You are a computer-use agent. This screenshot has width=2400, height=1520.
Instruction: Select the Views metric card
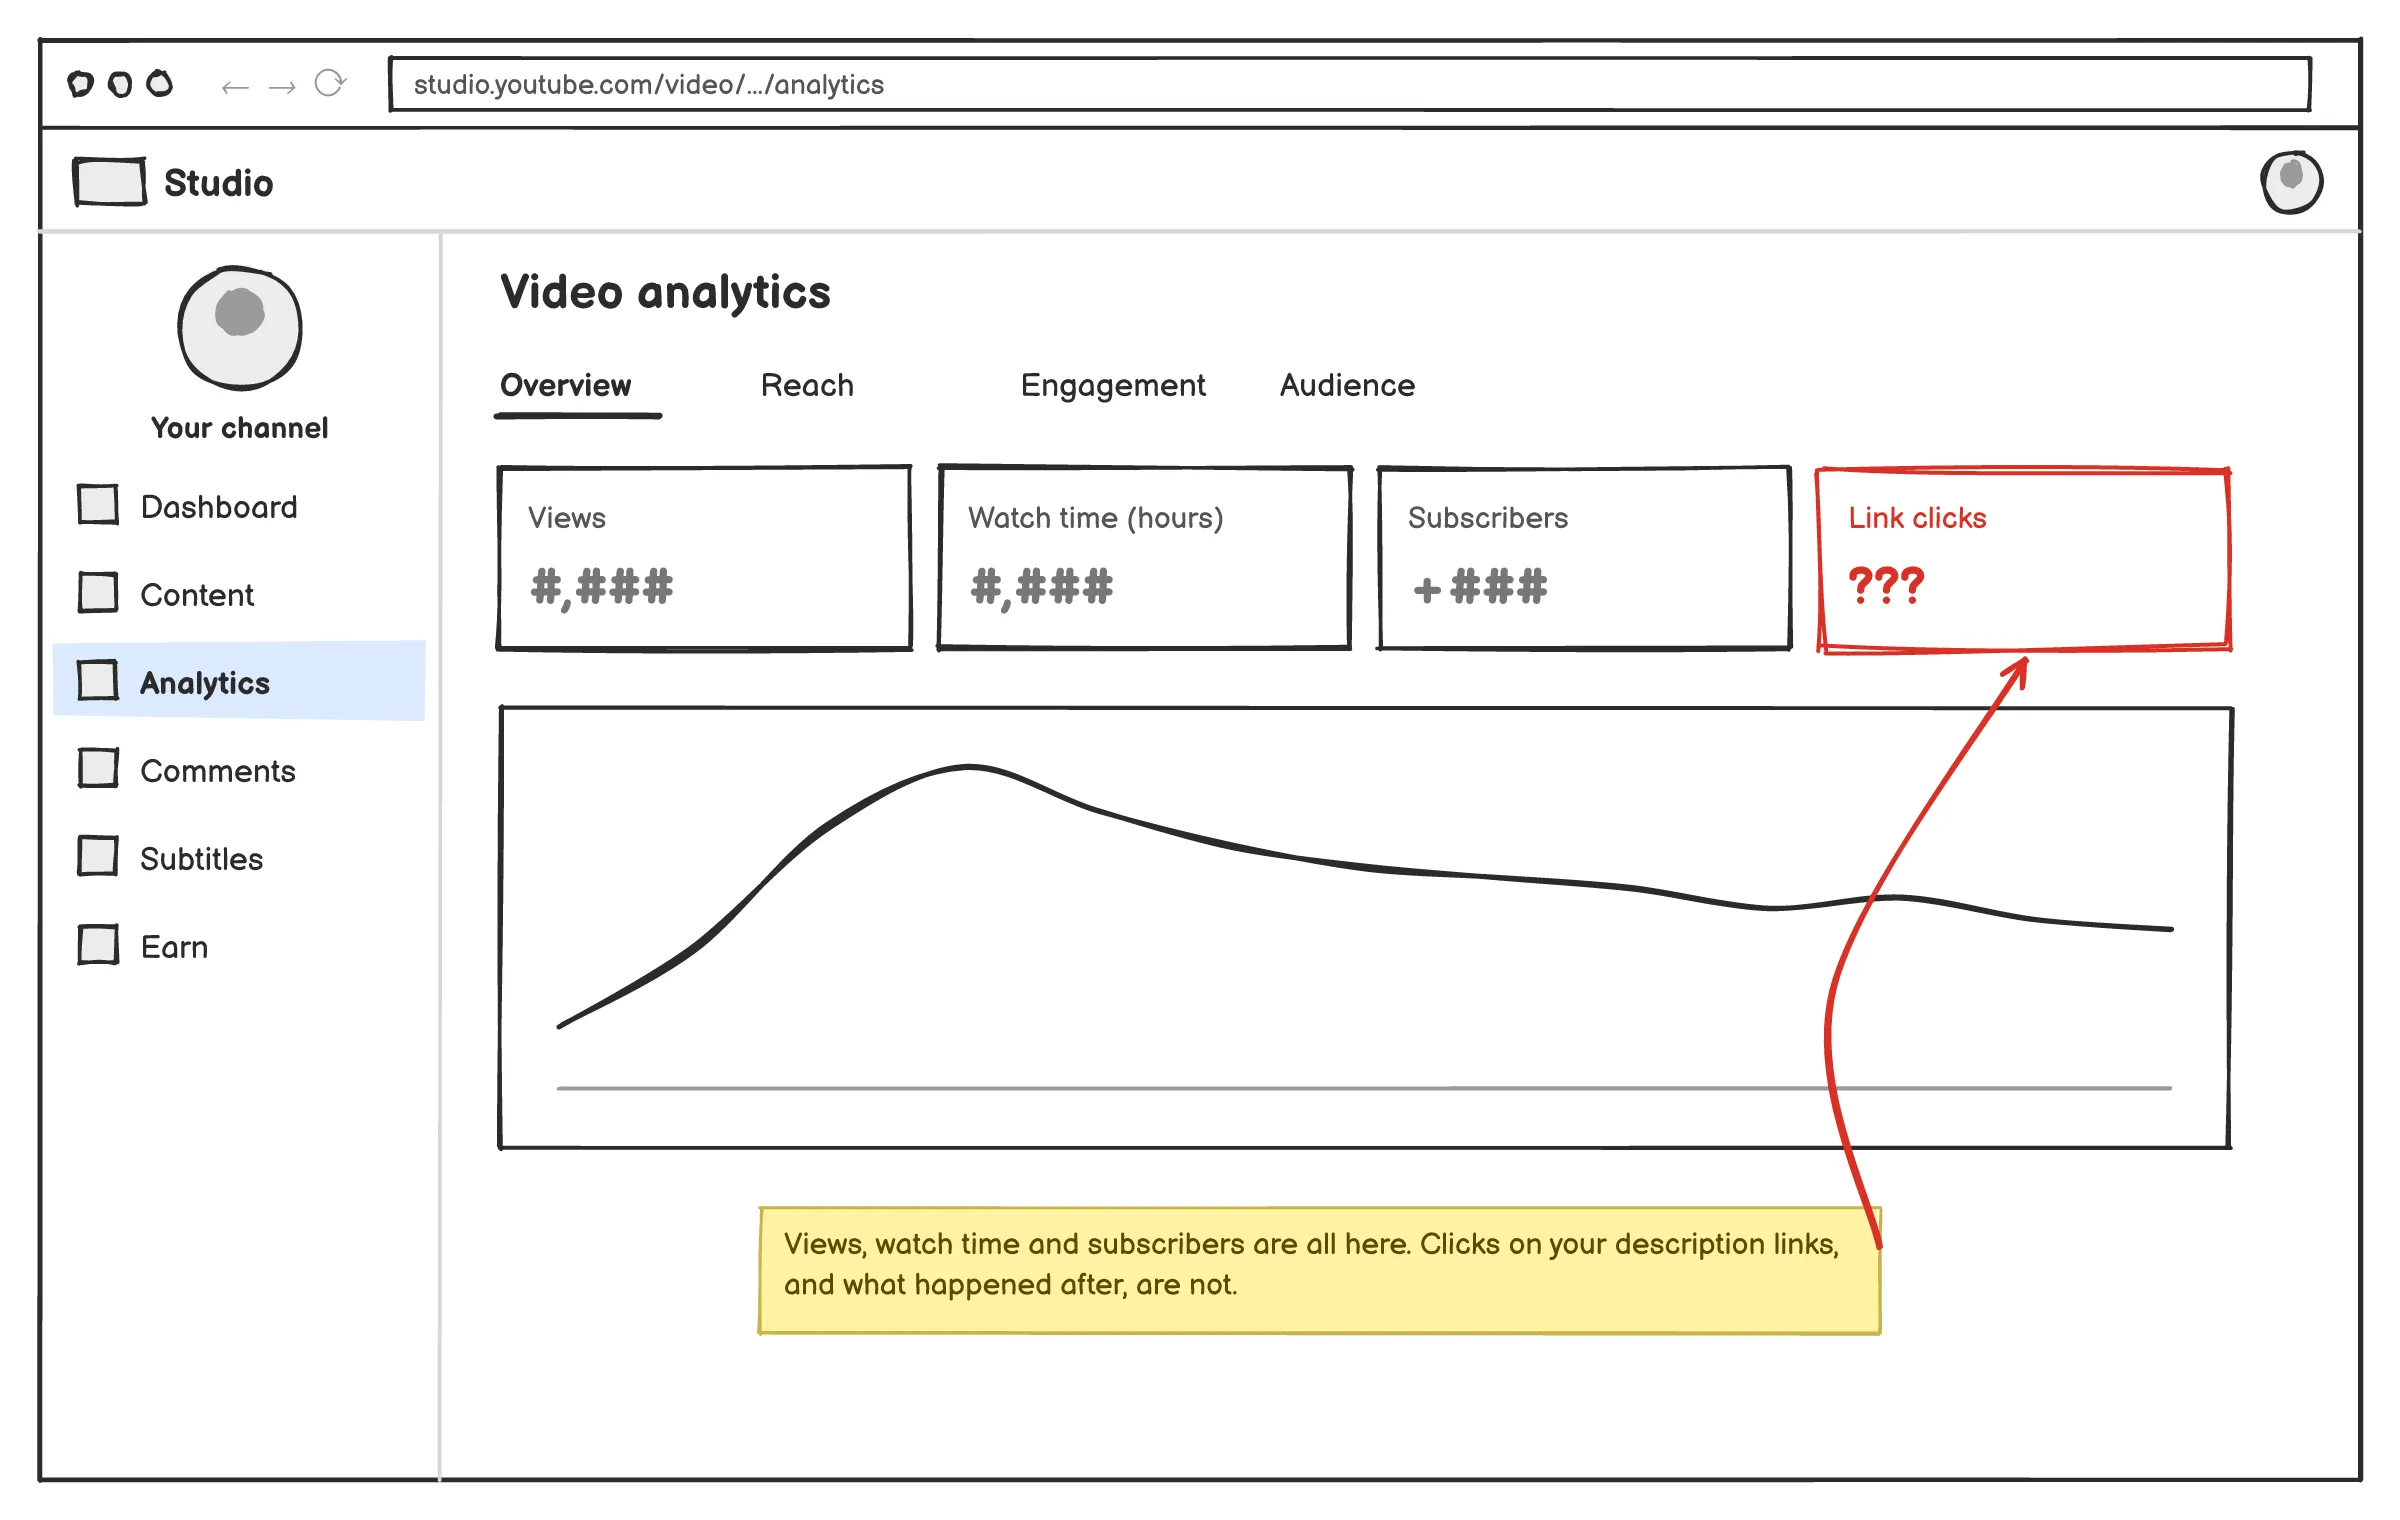click(x=704, y=558)
